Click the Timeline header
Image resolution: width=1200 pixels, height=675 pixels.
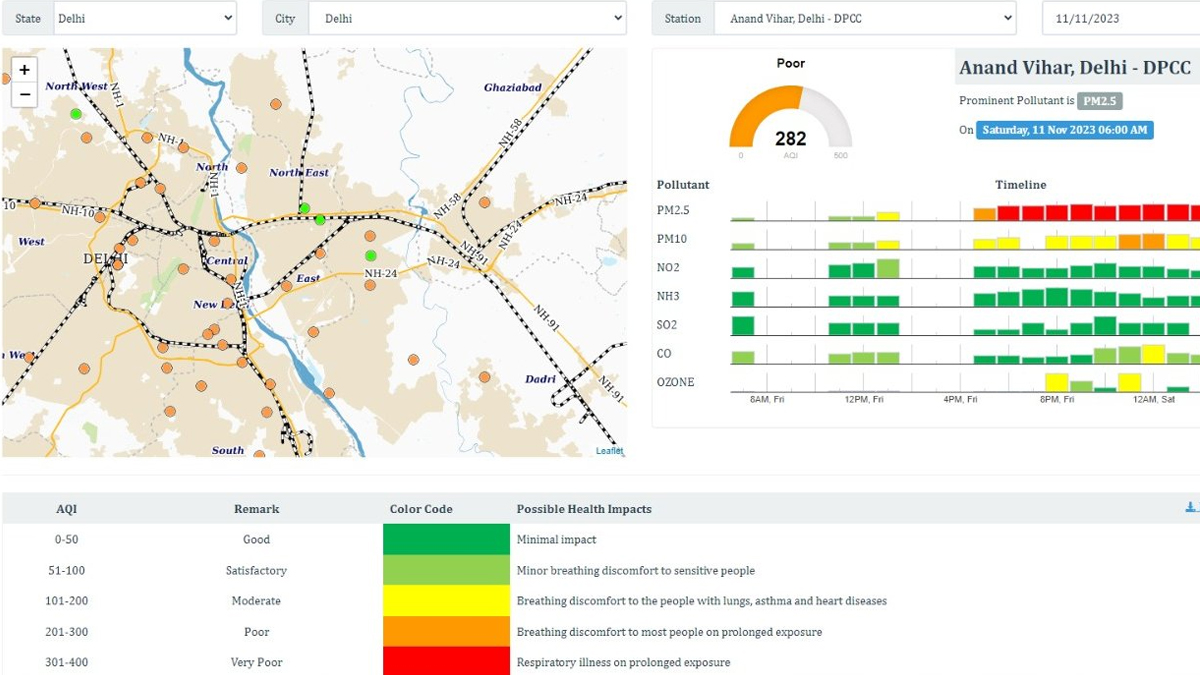coord(1020,185)
